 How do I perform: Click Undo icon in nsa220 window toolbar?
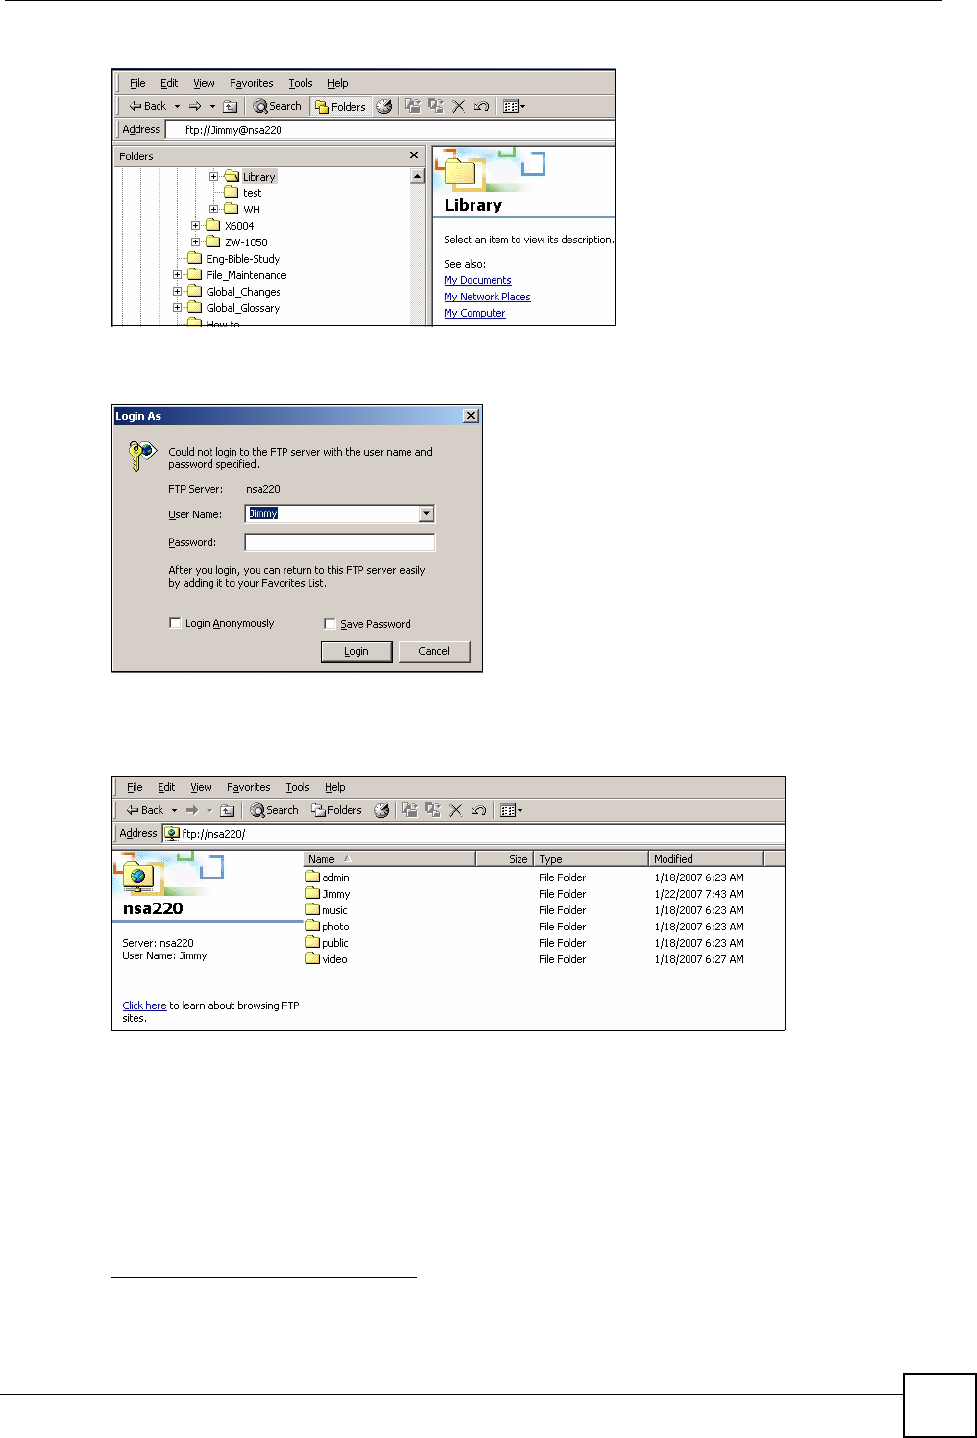tap(479, 810)
